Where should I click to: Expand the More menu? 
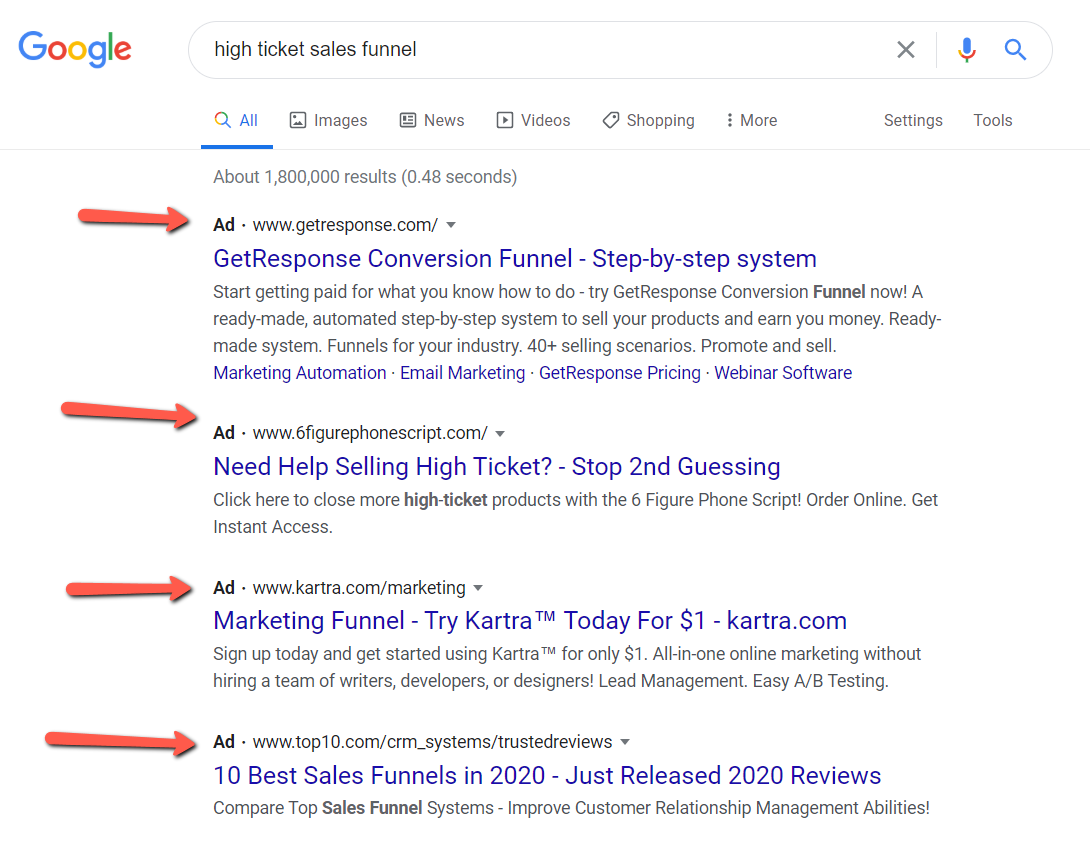pyautogui.click(x=751, y=120)
